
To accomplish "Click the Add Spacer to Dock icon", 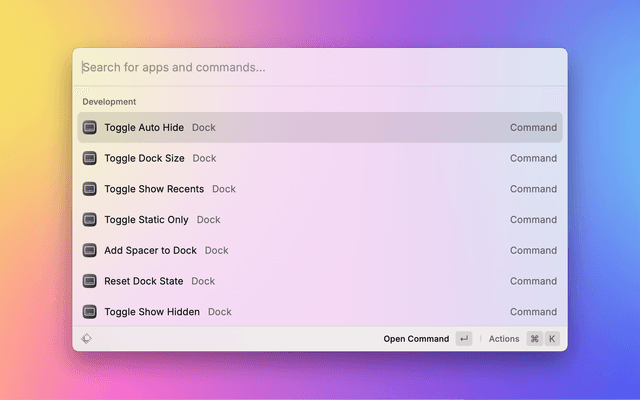I will coord(90,251).
